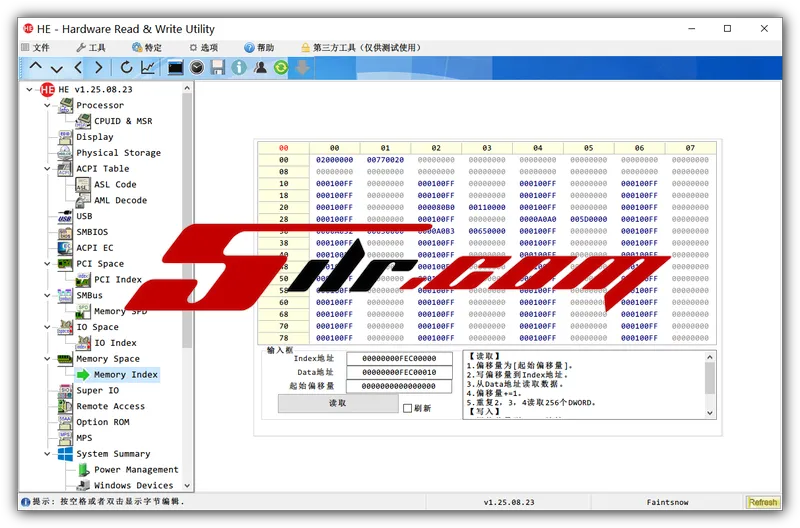
Task: Click the green circular update icon
Action: tap(281, 67)
